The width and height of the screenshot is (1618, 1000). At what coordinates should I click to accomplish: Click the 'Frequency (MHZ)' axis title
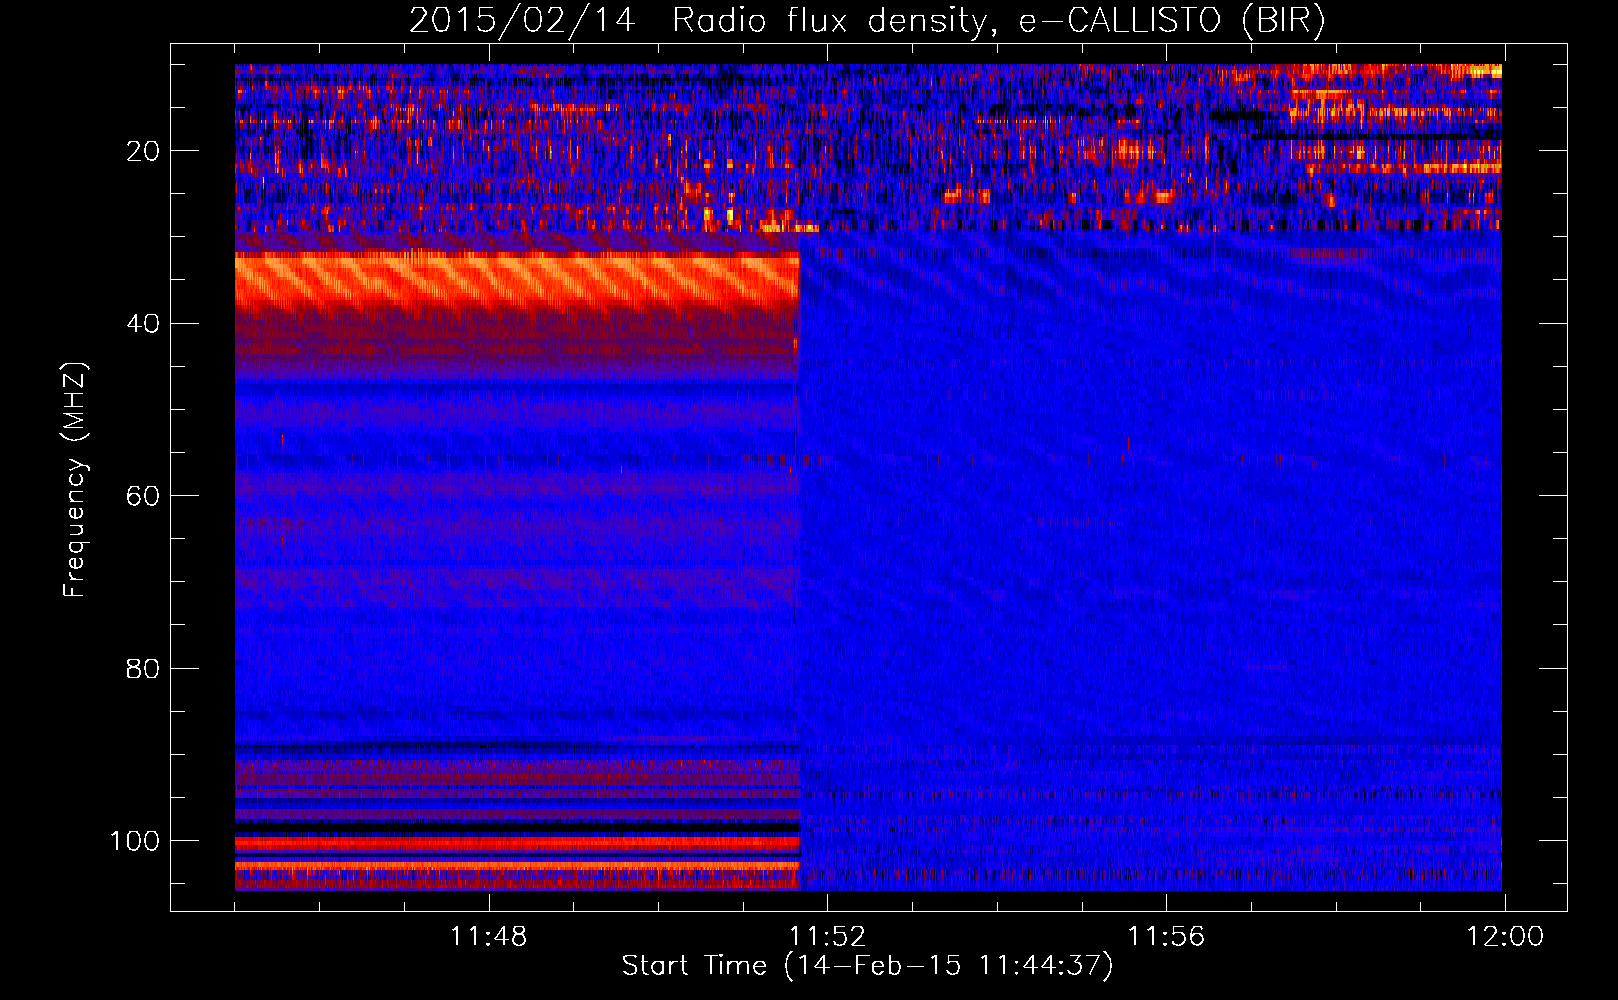pyautogui.click(x=75, y=479)
